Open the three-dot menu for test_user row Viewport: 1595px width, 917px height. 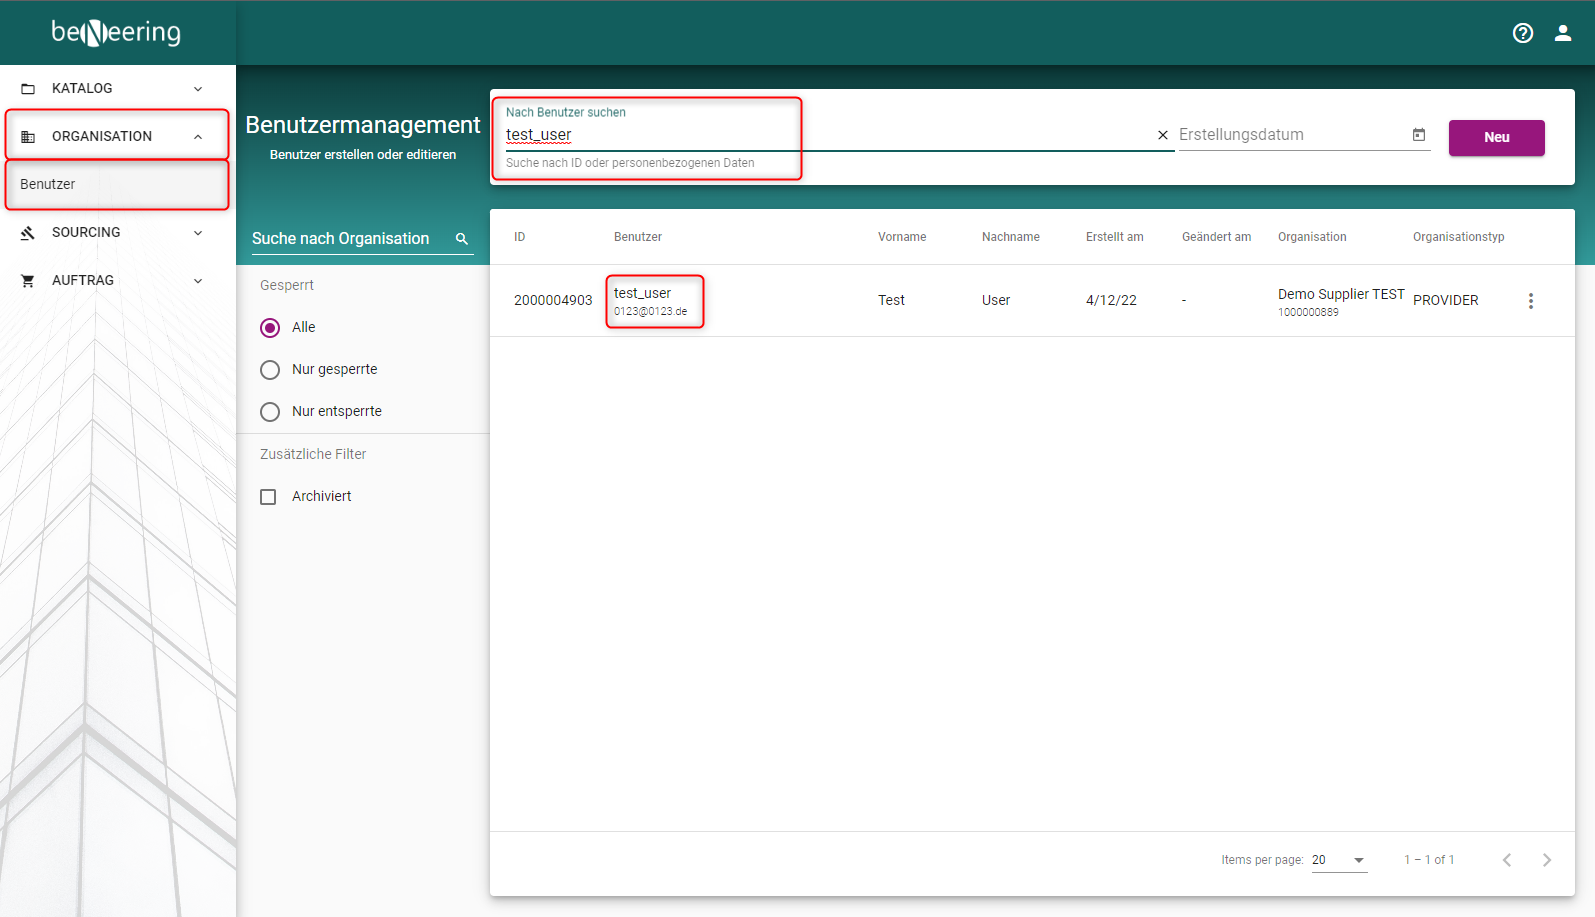(1530, 301)
